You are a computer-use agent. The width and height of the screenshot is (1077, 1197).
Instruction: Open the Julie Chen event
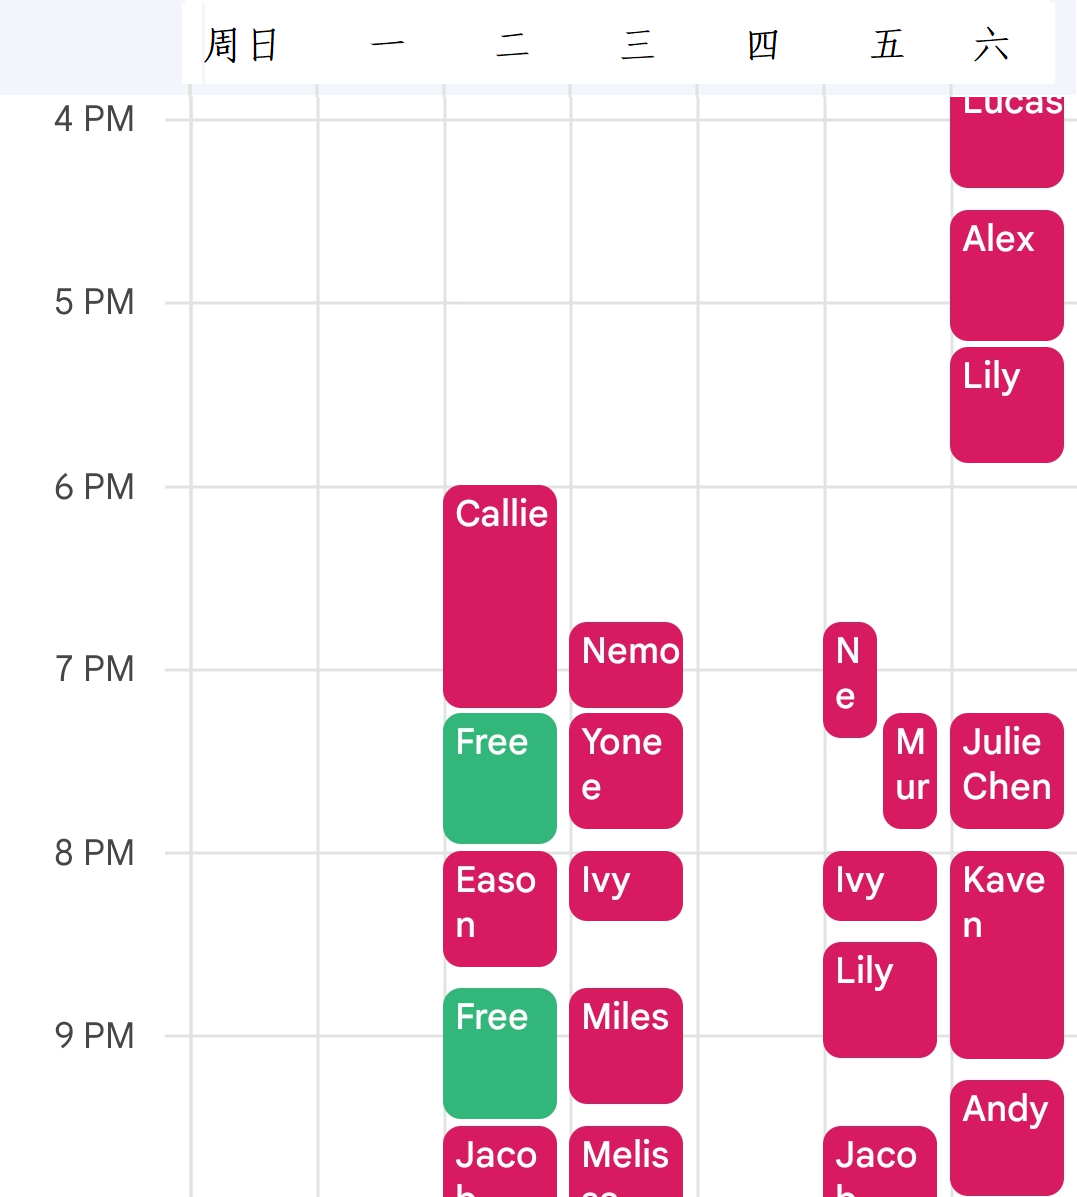click(1006, 770)
